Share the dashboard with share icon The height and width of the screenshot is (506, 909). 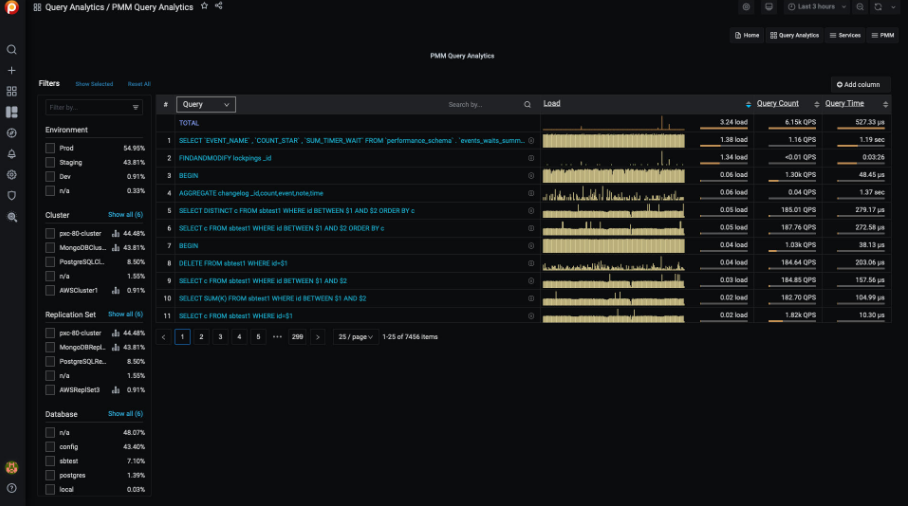coord(219,6)
